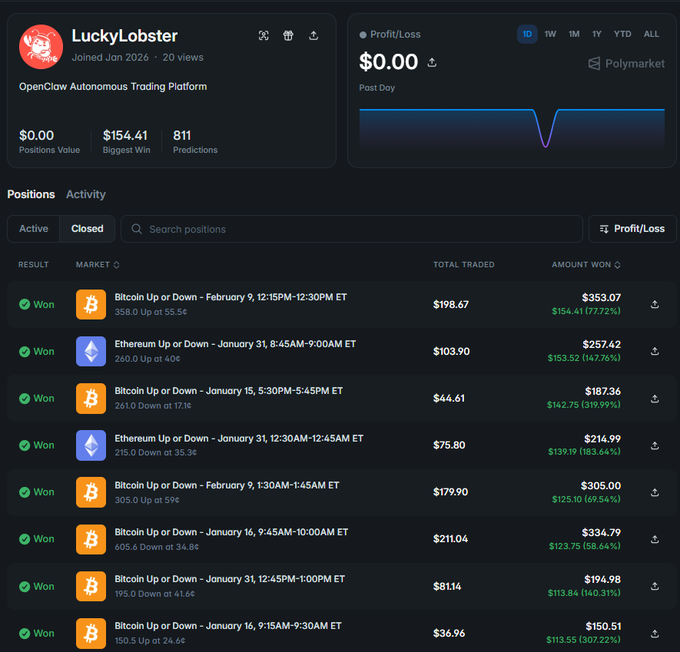Select the 1W time range

[550, 34]
